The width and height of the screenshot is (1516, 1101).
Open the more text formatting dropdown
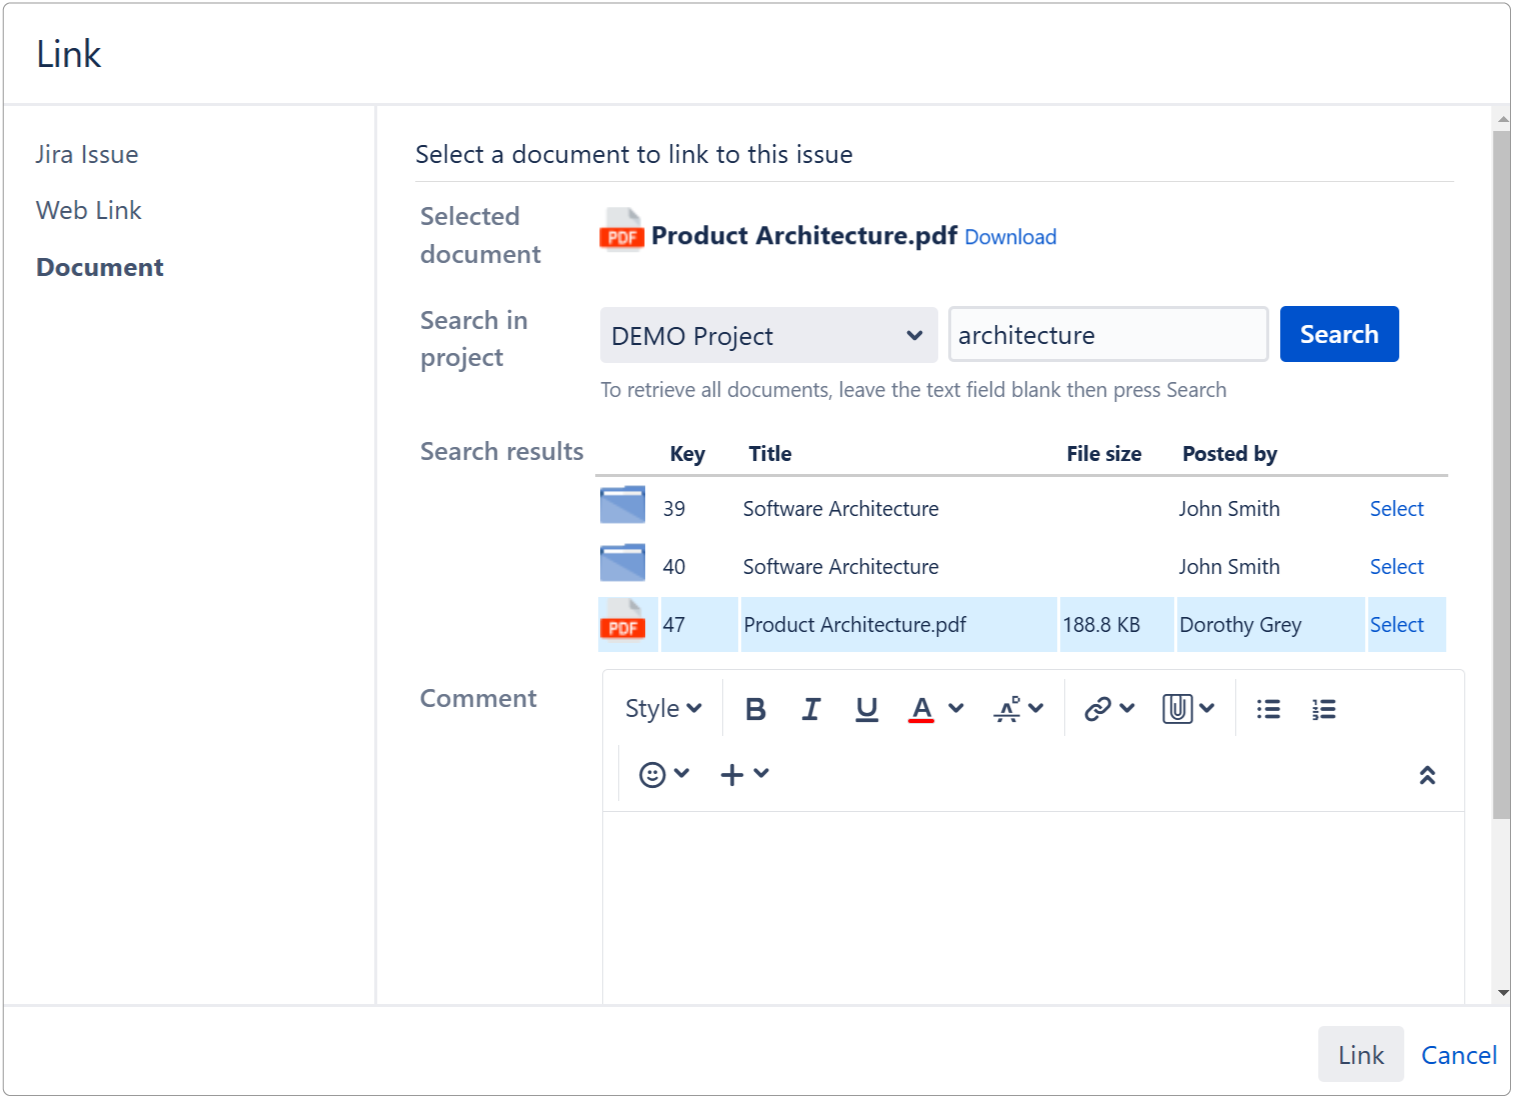tap(1018, 709)
